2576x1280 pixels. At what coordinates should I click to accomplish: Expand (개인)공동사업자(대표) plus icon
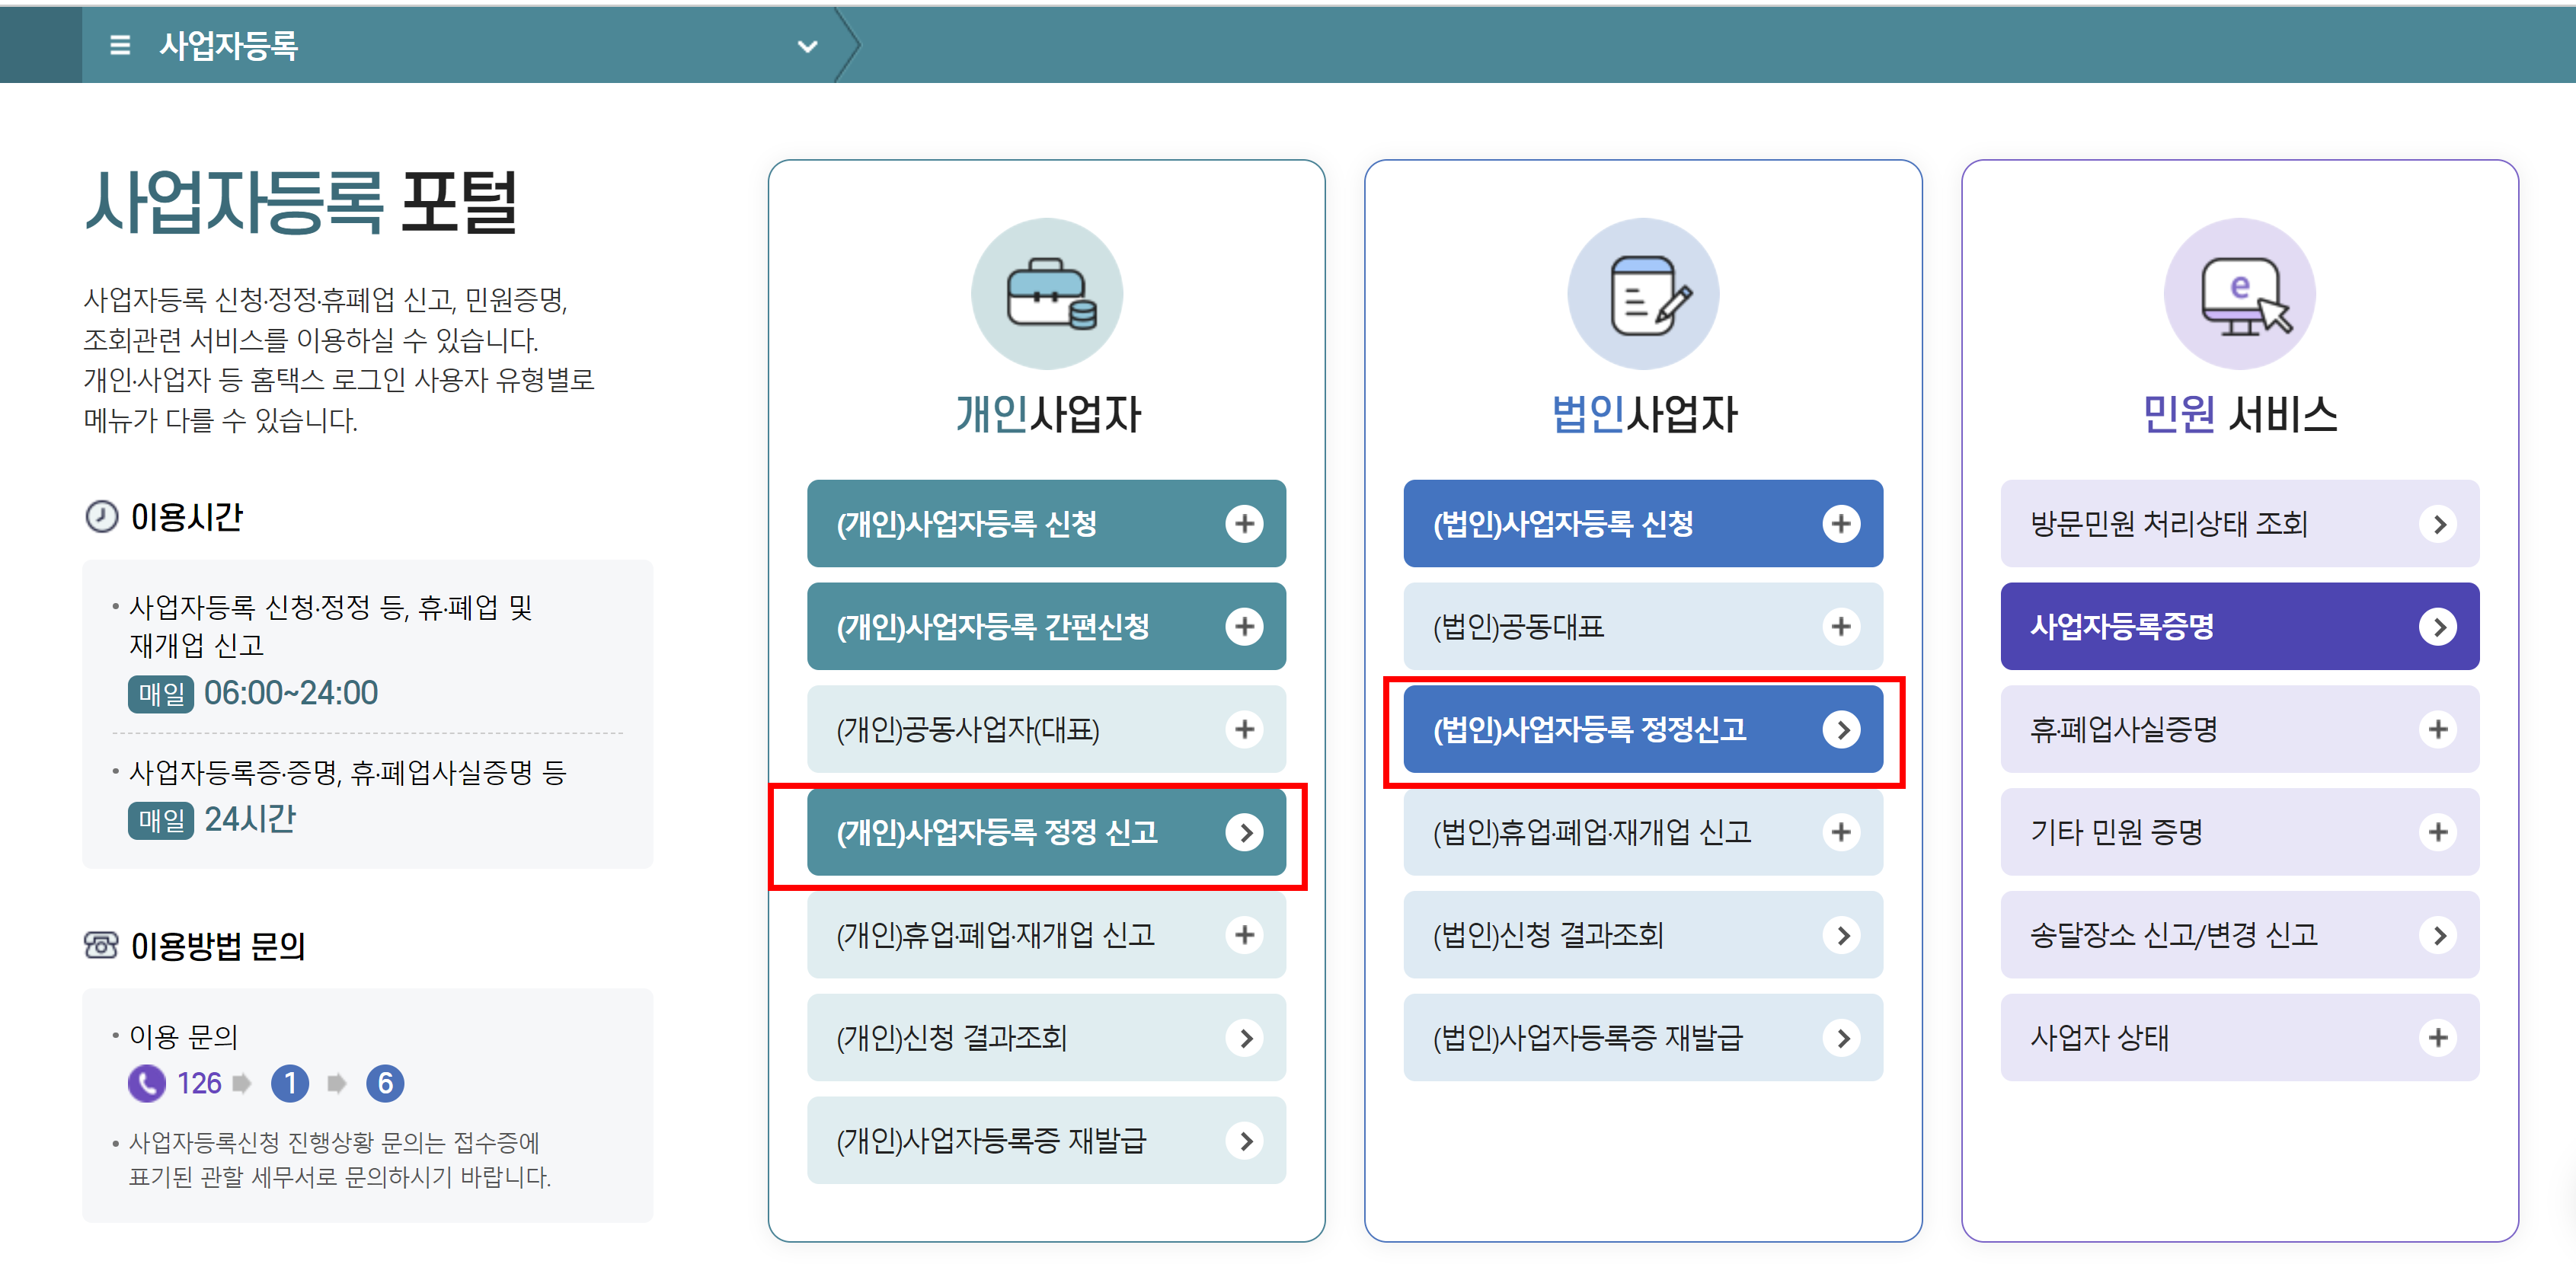(1244, 730)
